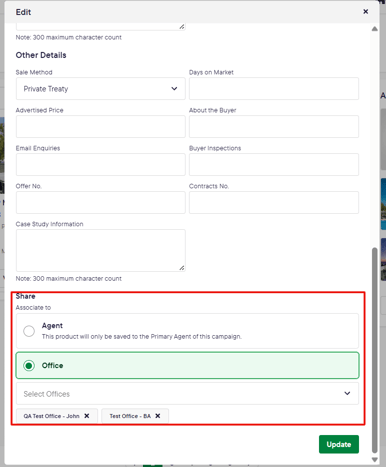
Task: Click the Update button
Action: (339, 444)
